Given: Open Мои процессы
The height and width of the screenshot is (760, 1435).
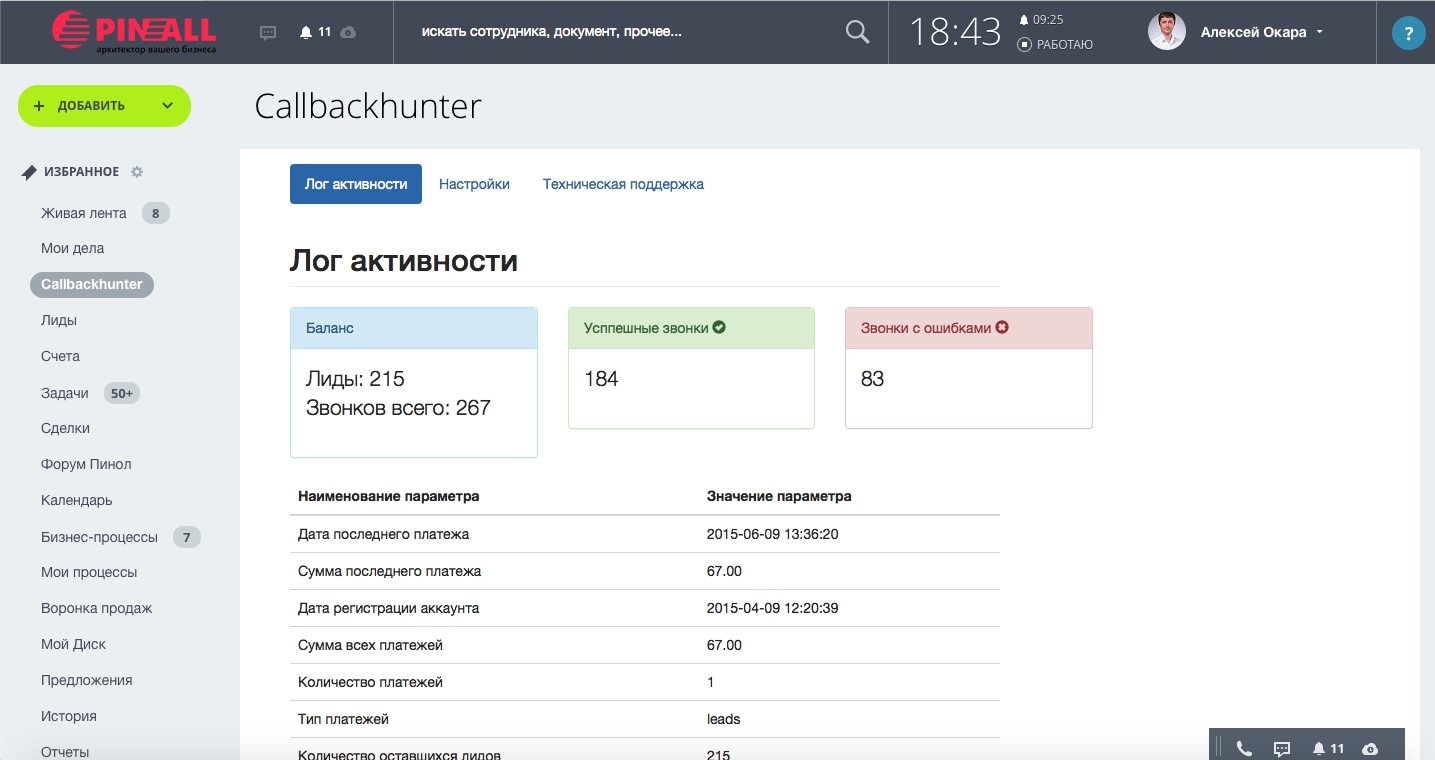Looking at the screenshot, I should coord(89,572).
